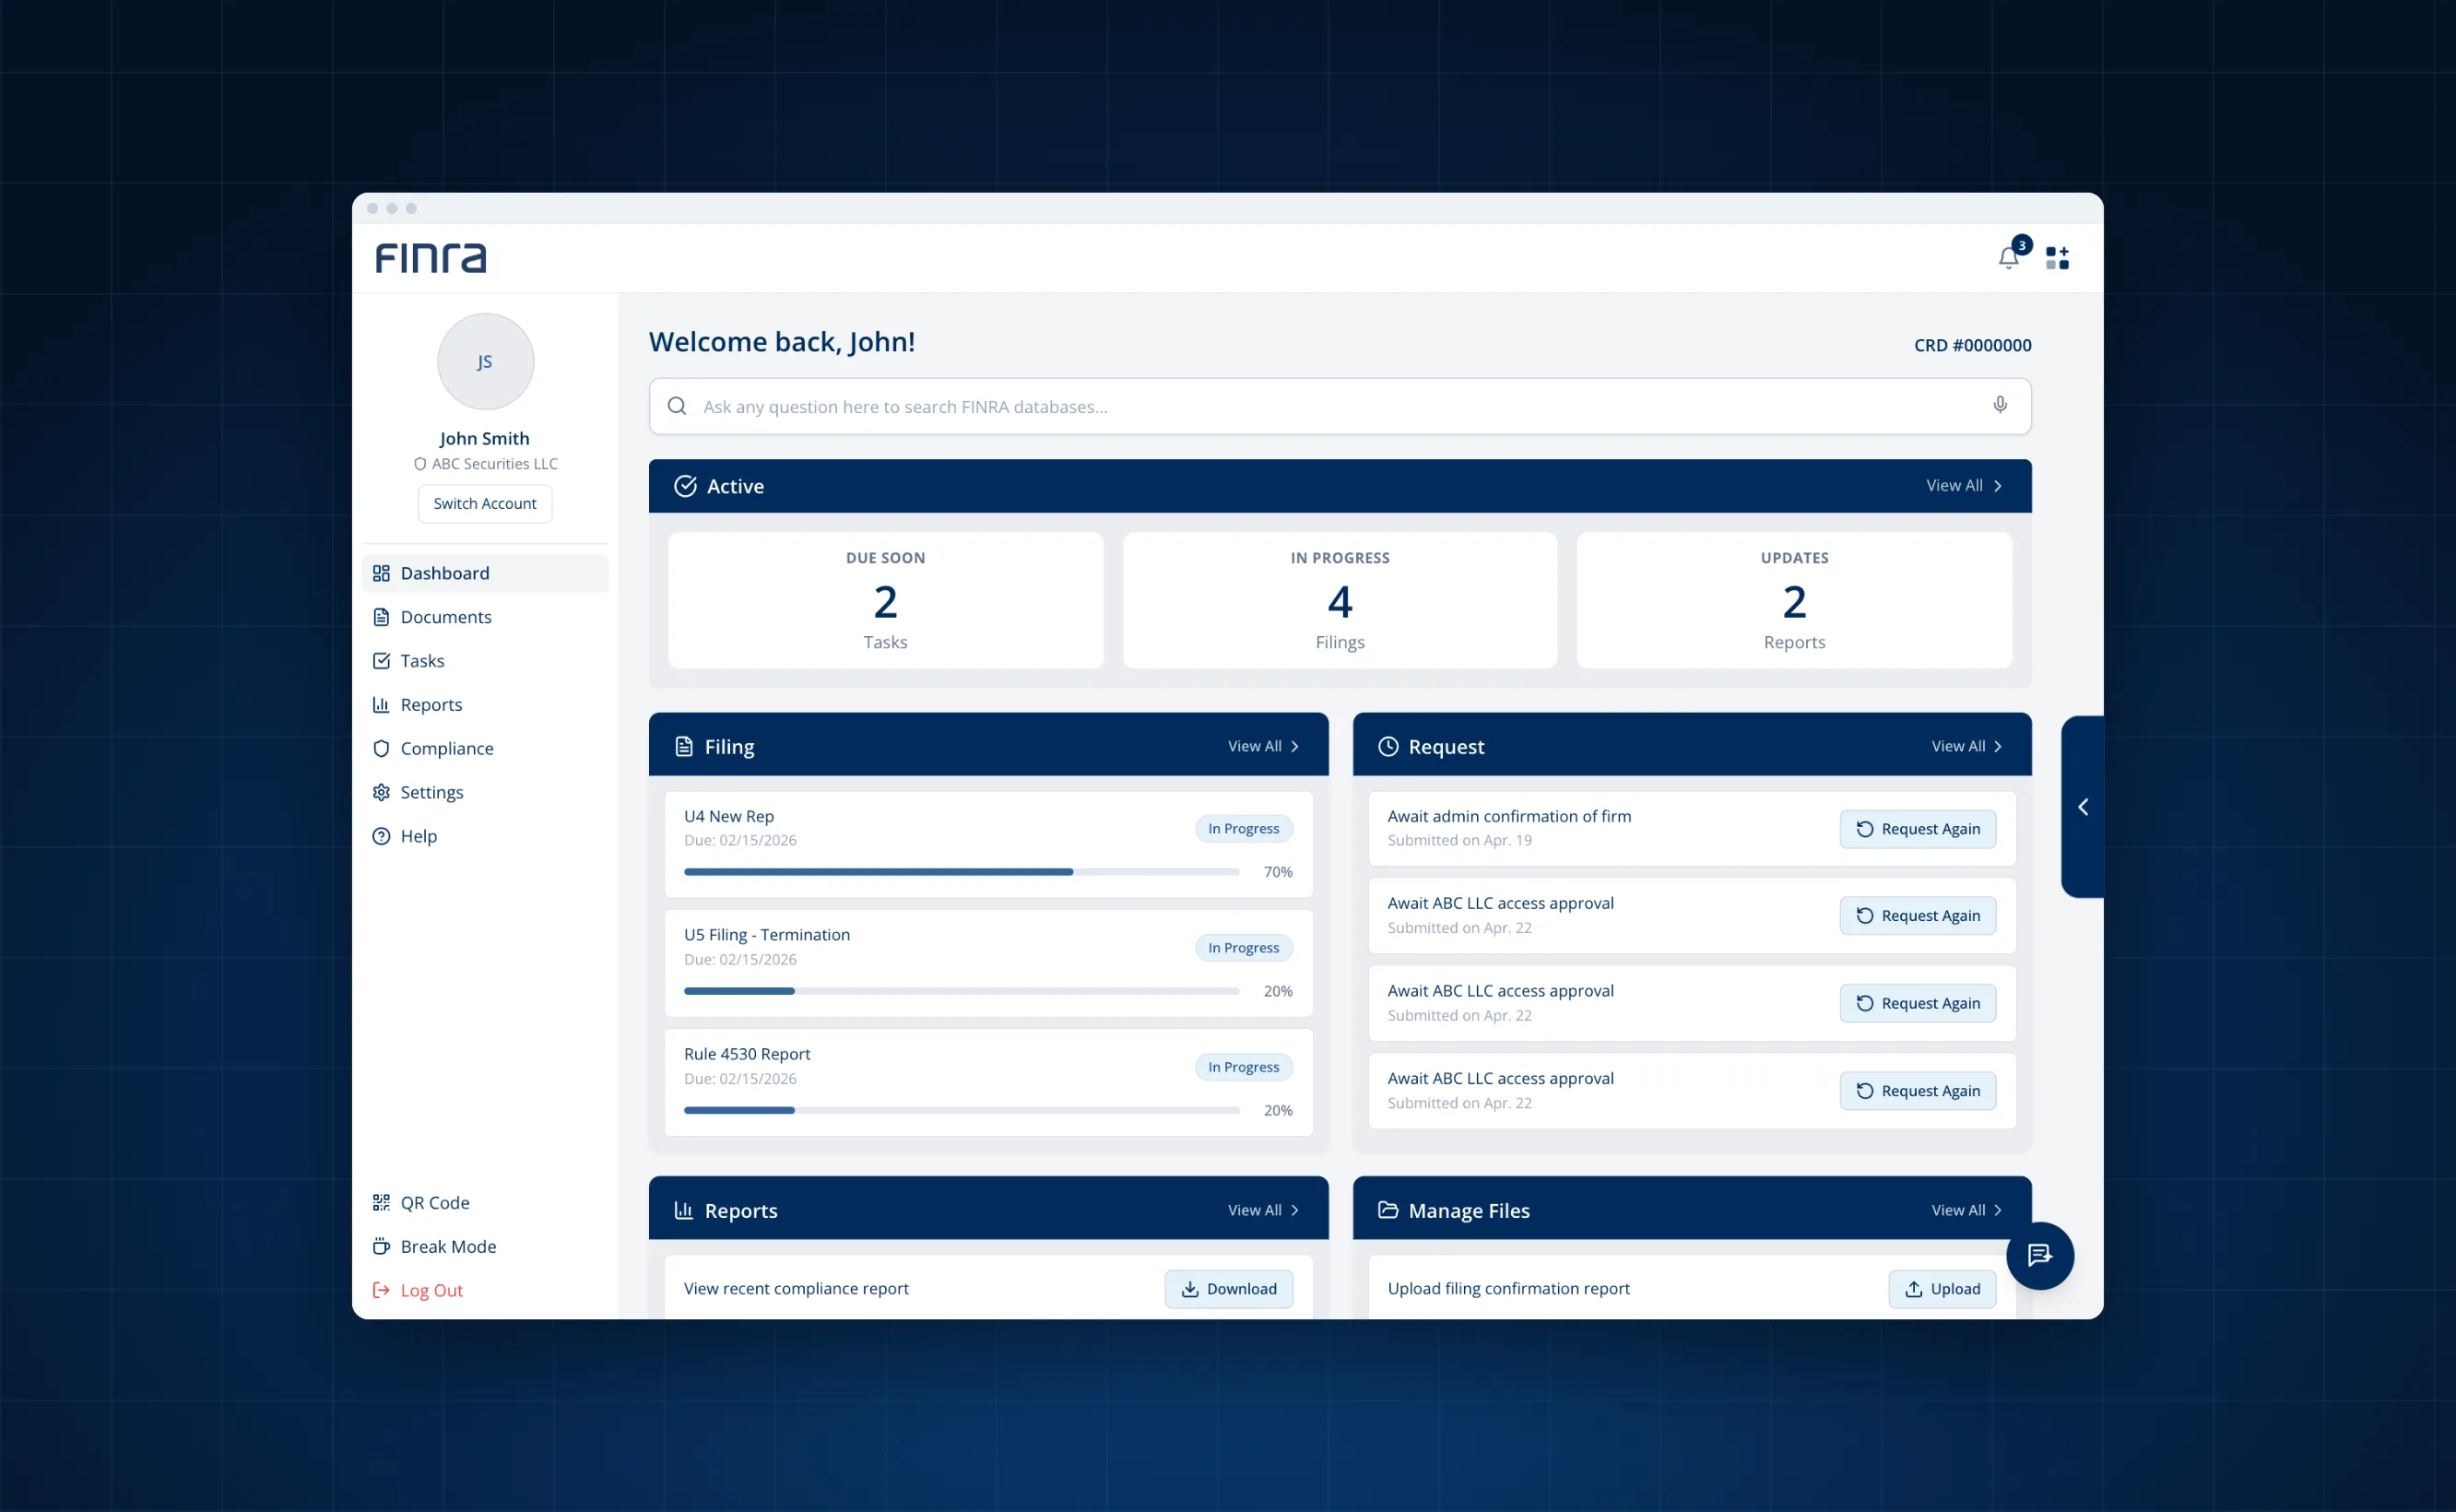Open Help in the sidebar
Image resolution: width=2456 pixels, height=1512 pixels.
coord(485,836)
